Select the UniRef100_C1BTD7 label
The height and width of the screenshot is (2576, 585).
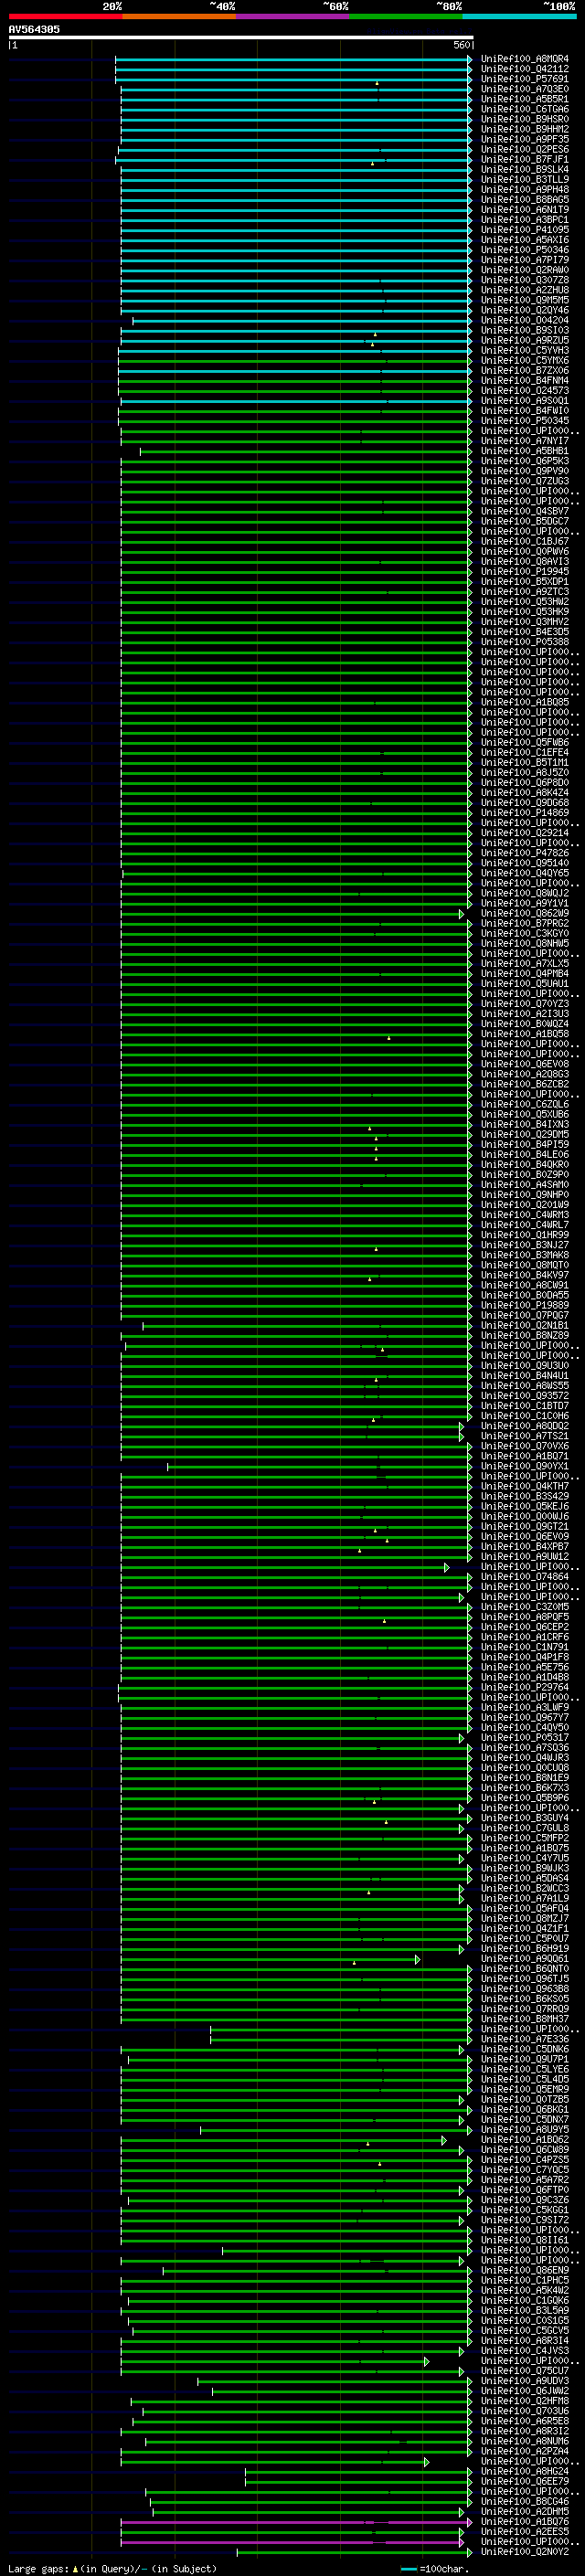tap(525, 1406)
